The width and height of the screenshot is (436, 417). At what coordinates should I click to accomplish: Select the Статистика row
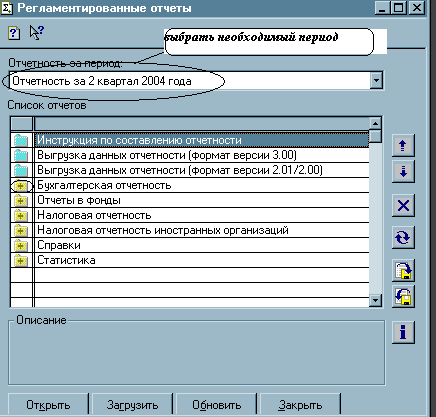tap(202, 260)
